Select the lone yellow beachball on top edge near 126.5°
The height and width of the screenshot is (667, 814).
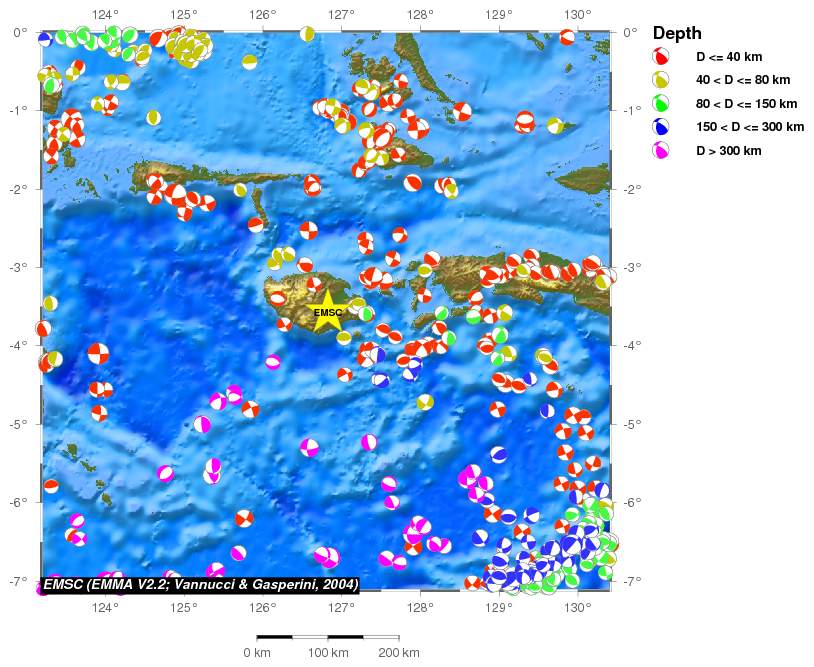[x=307, y=35]
